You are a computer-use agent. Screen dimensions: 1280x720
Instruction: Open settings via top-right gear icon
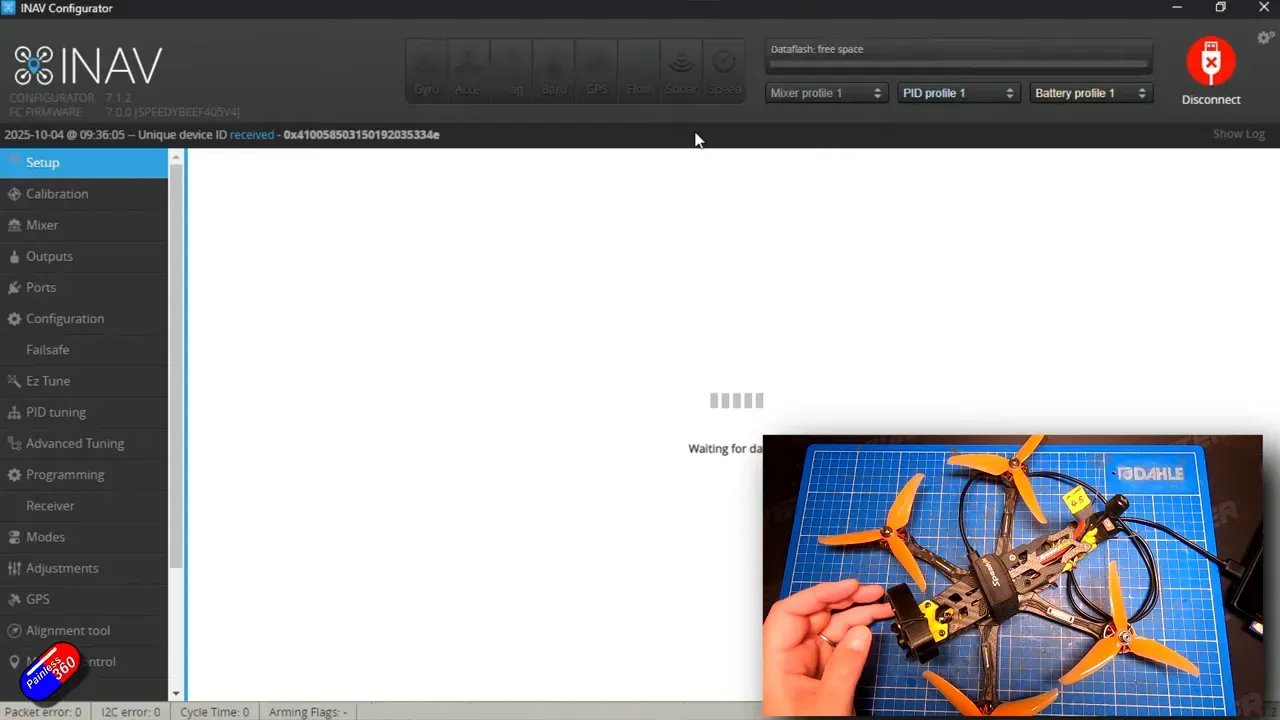click(1265, 38)
